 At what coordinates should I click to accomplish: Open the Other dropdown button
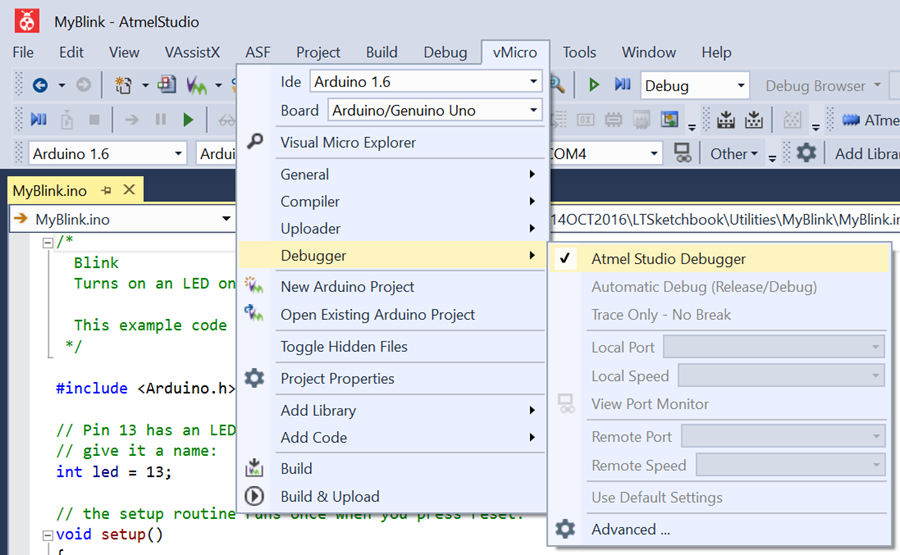(x=734, y=154)
